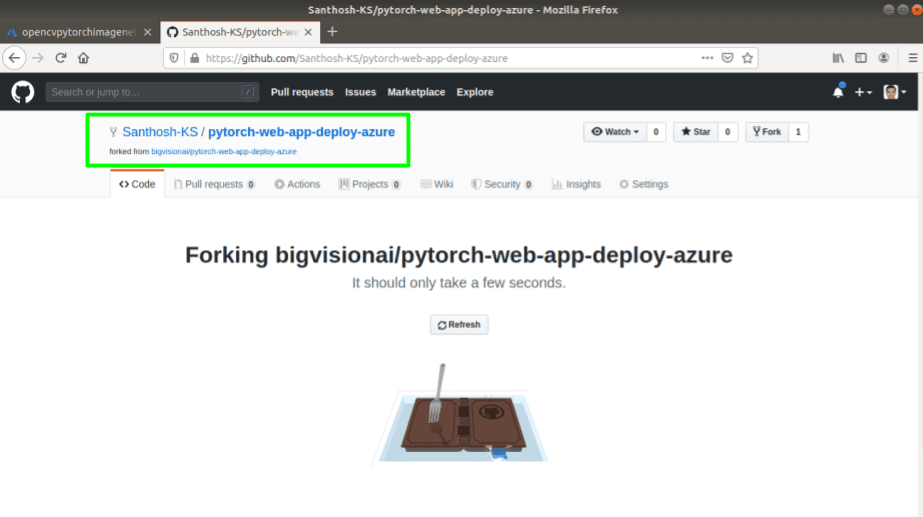Go back with the browser back arrow

(x=14, y=58)
